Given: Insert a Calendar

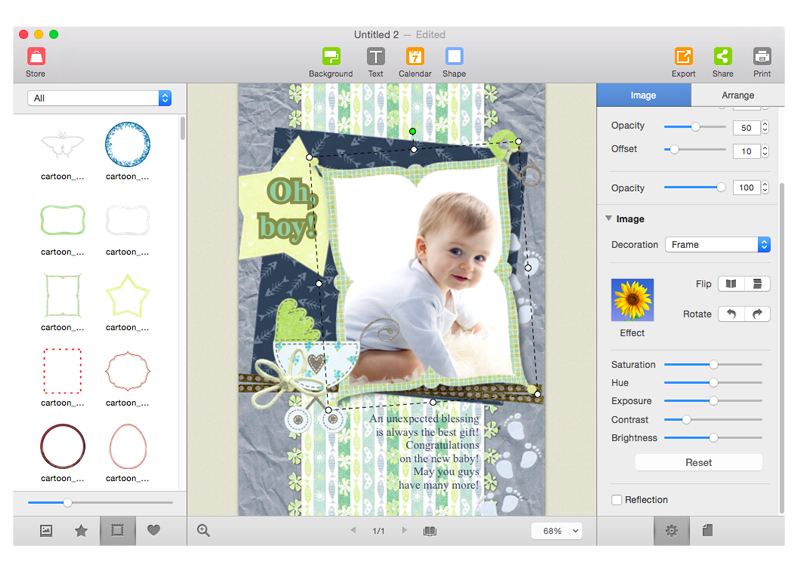Looking at the screenshot, I should pos(415,62).
